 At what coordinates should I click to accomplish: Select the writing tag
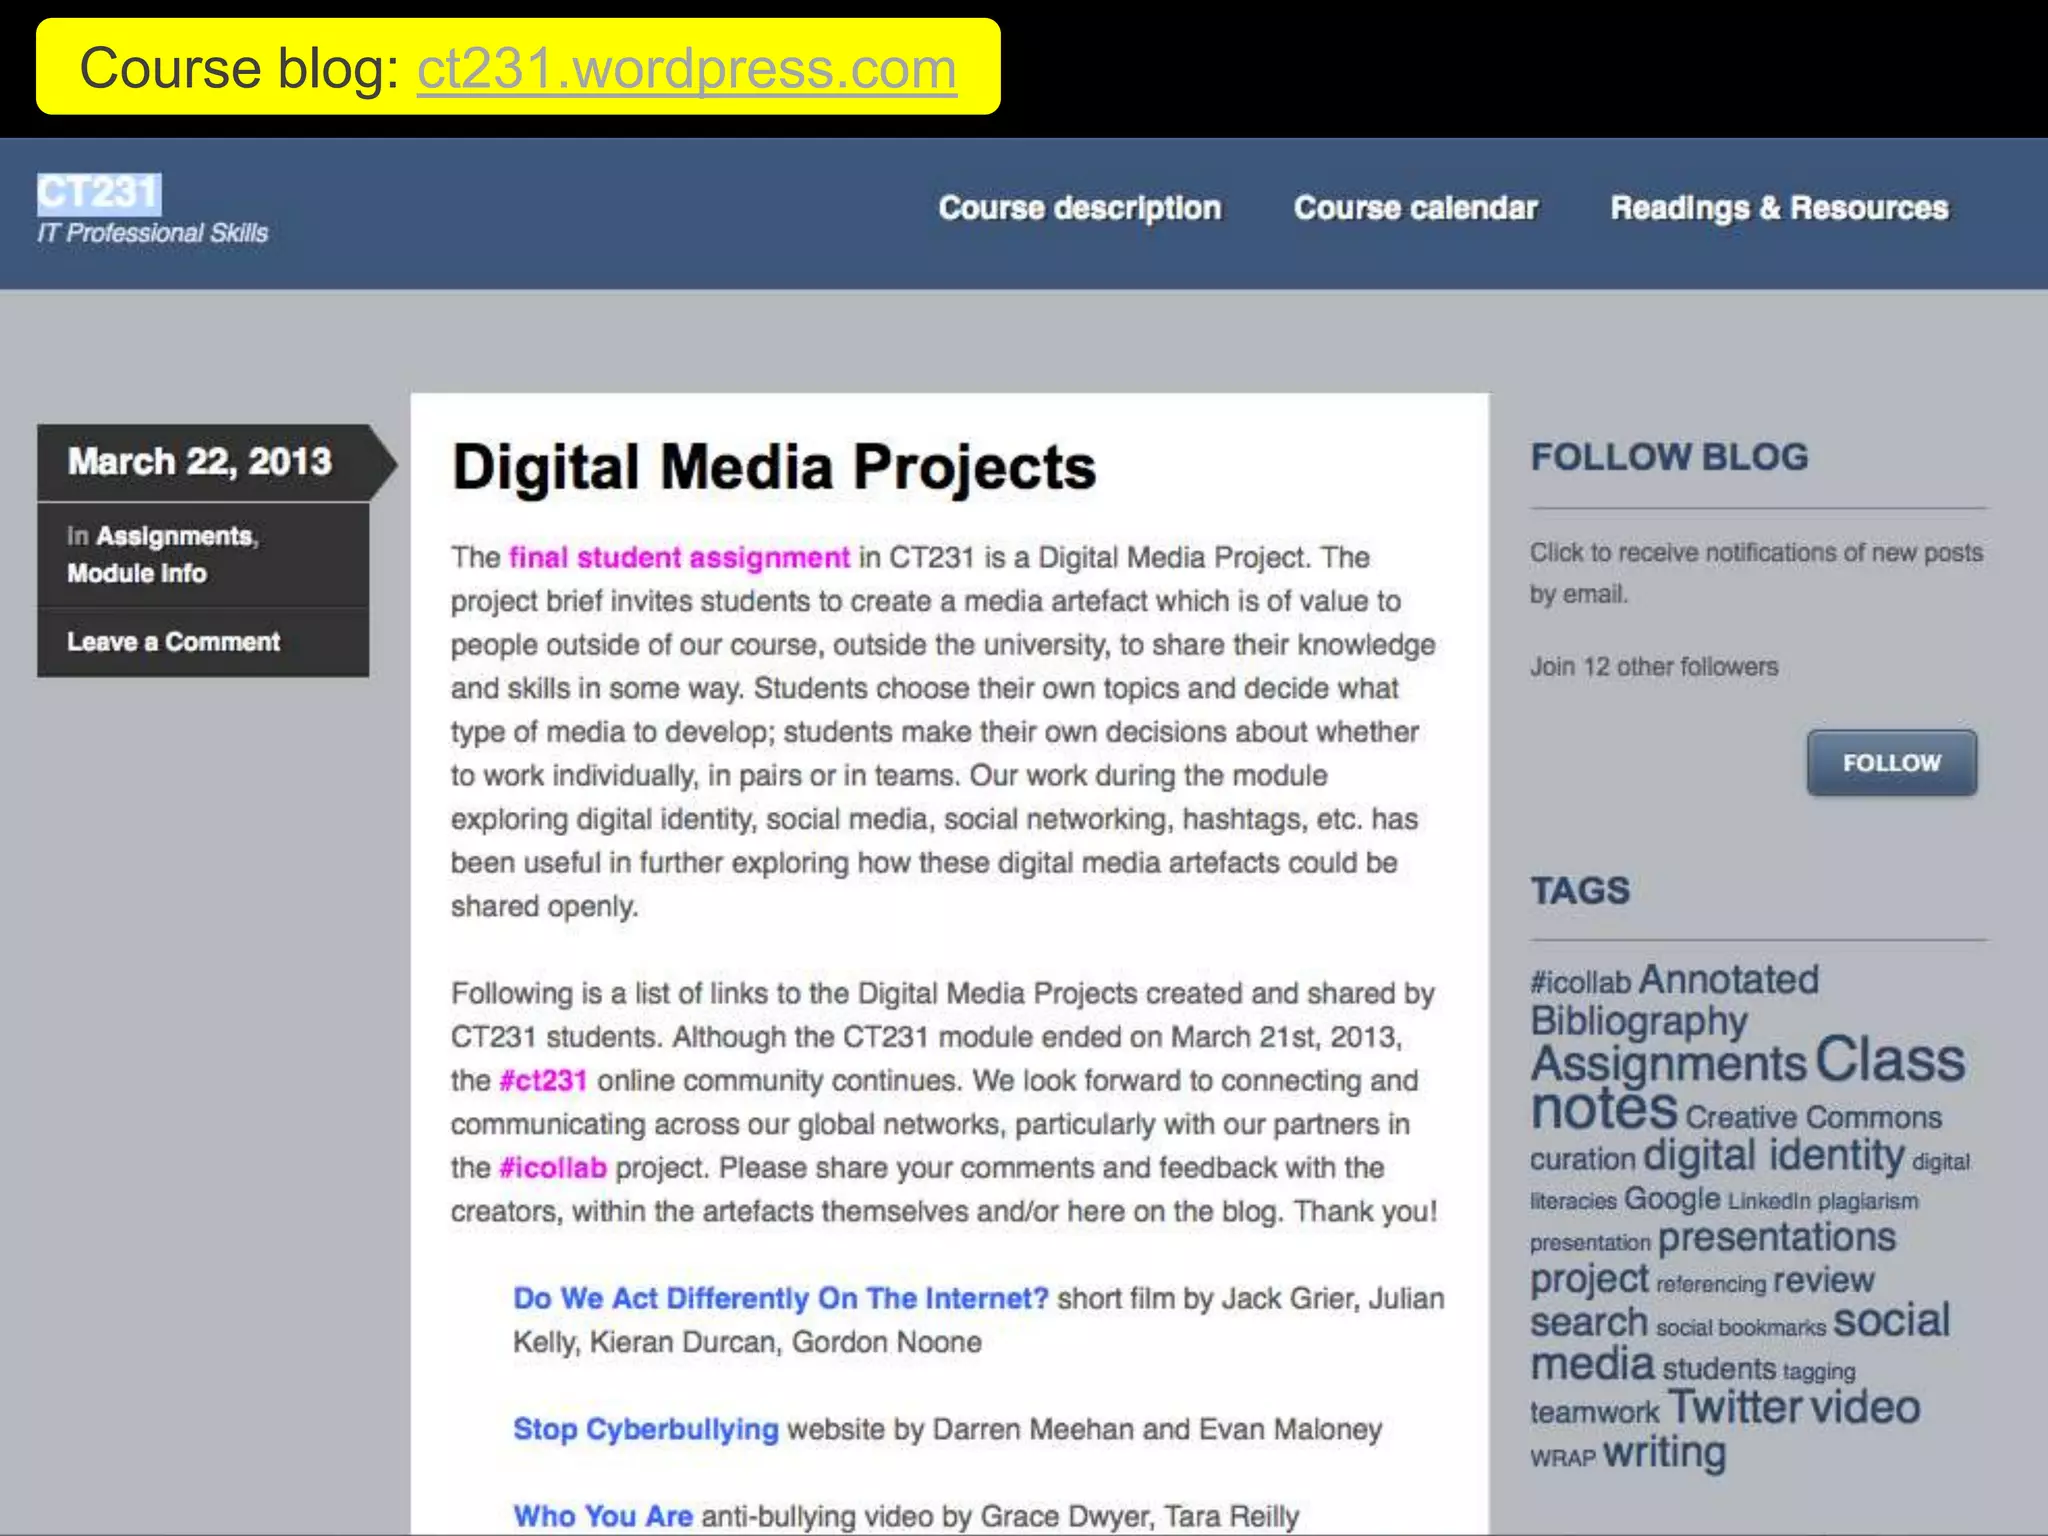1664,1453
